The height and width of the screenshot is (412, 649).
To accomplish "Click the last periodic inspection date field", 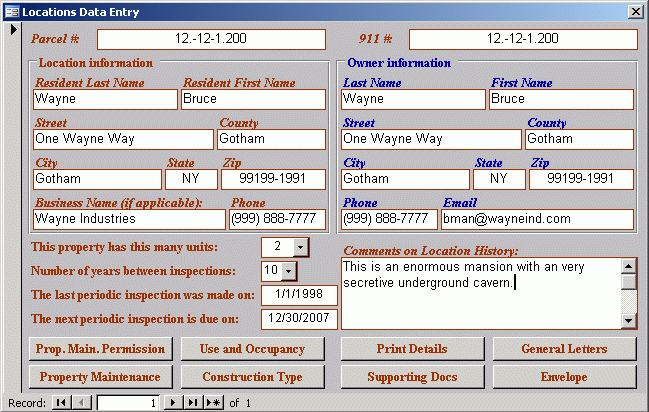I will 299,295.
